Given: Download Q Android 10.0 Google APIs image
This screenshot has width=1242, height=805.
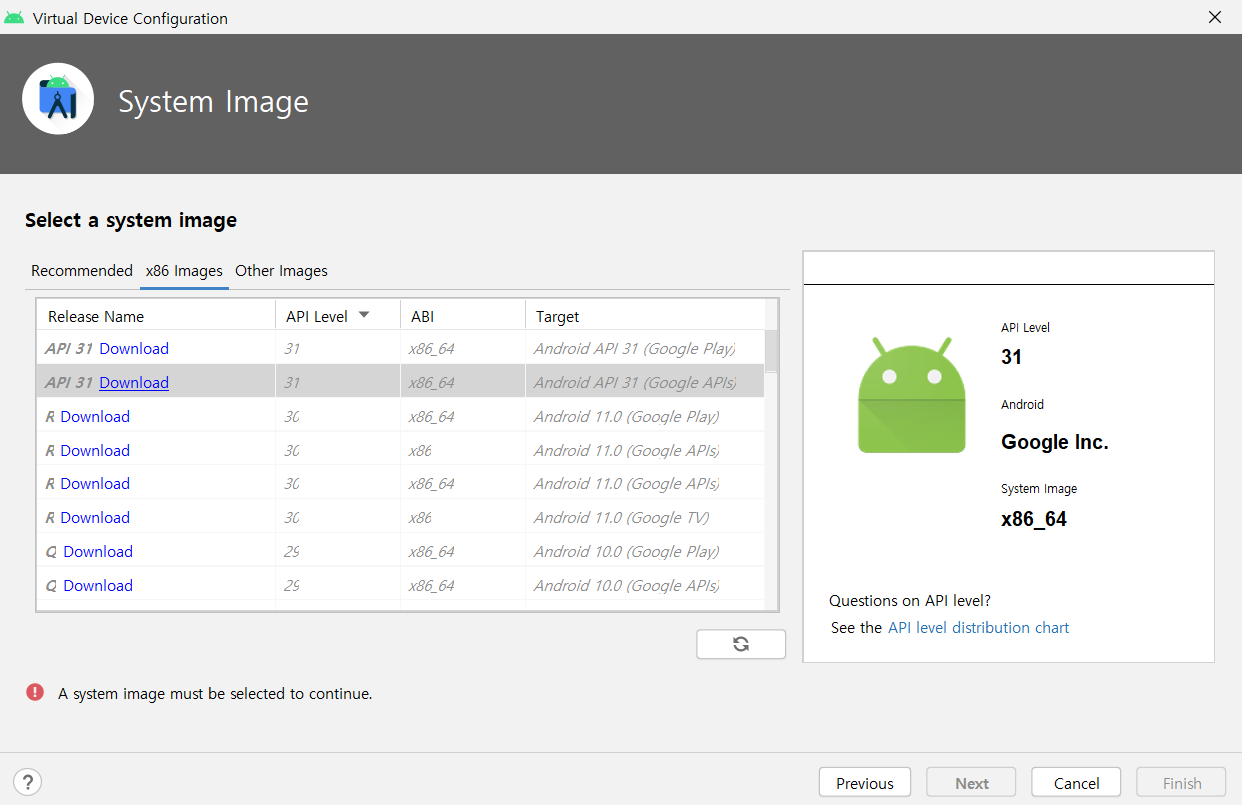Looking at the screenshot, I should [x=98, y=585].
